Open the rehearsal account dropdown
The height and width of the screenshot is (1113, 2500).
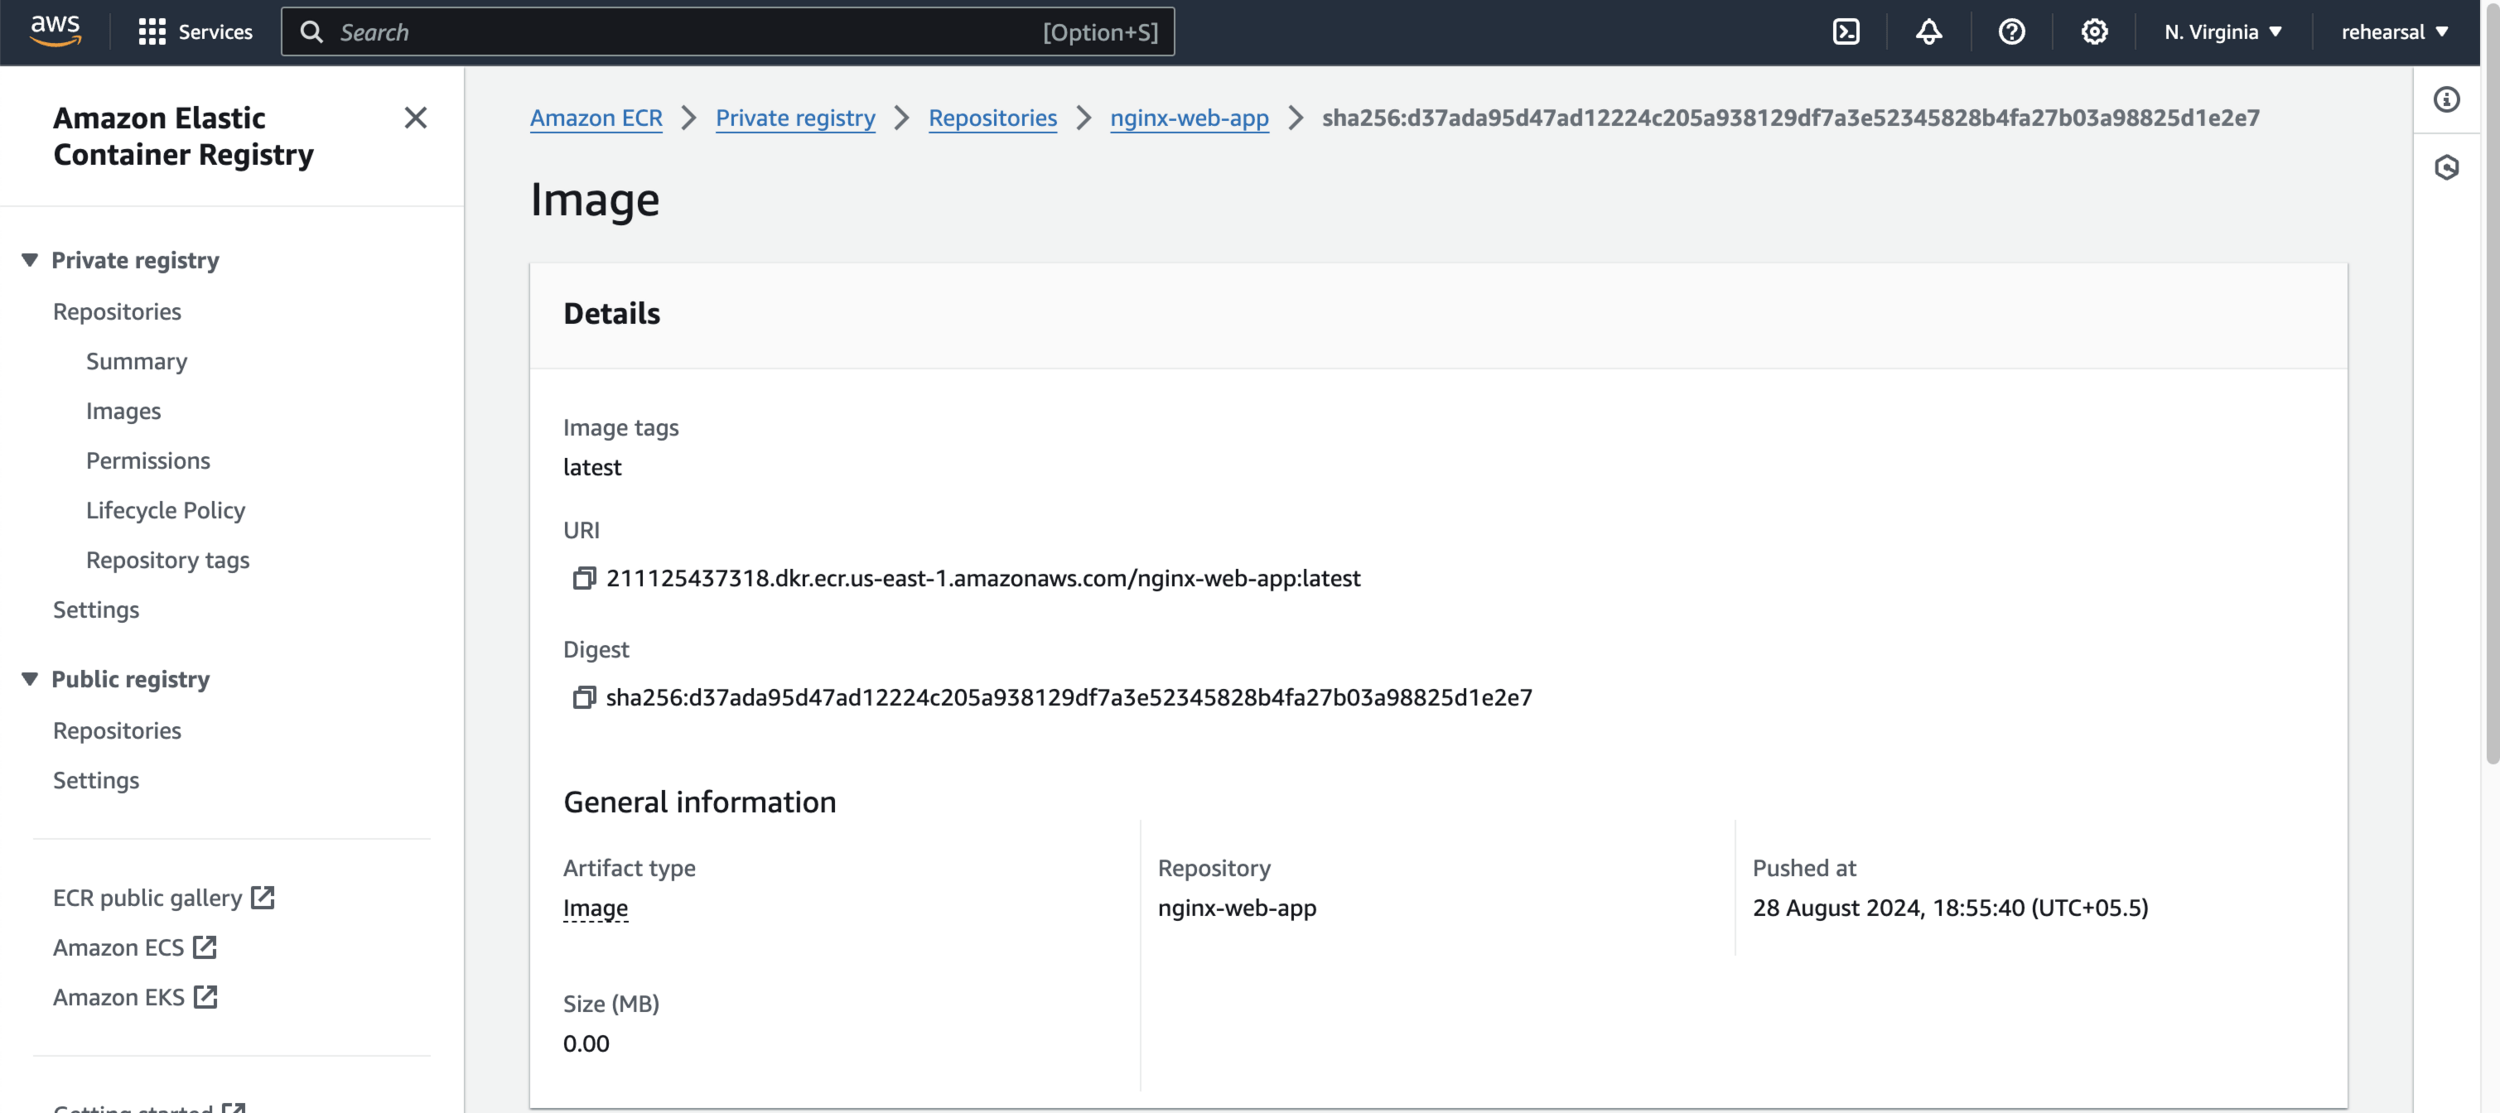tap(2394, 32)
